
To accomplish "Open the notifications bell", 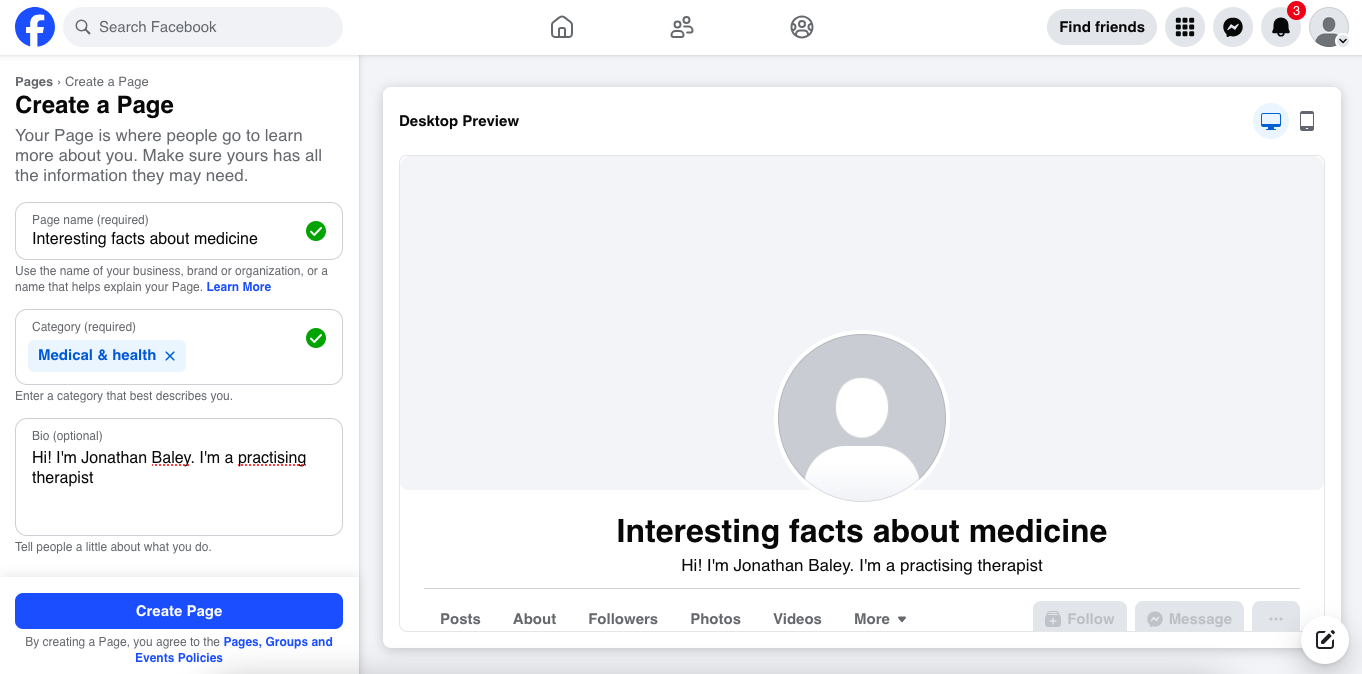I will (x=1281, y=27).
